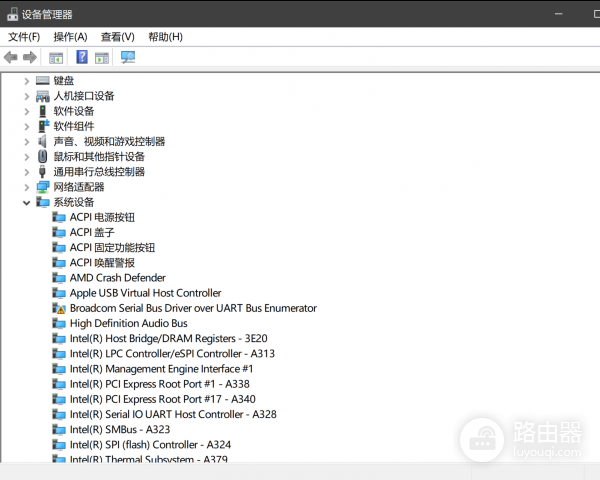The image size is (600, 480).
Task: Select Intel(R) SPI (flash) Controller - A324
Action: coord(150,445)
